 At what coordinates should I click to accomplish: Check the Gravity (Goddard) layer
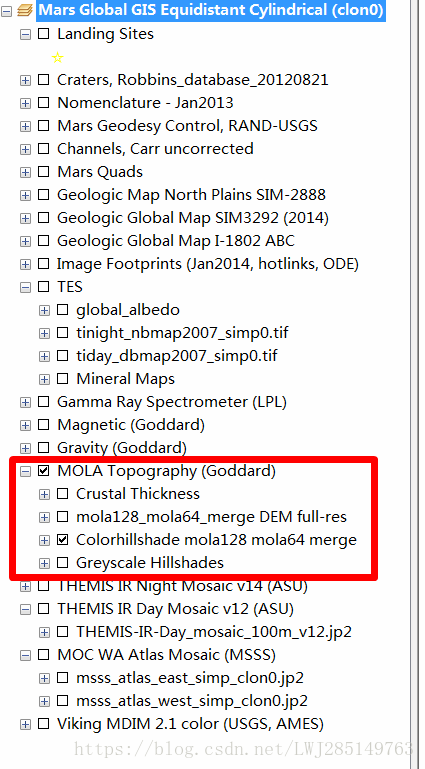pyautogui.click(x=44, y=449)
